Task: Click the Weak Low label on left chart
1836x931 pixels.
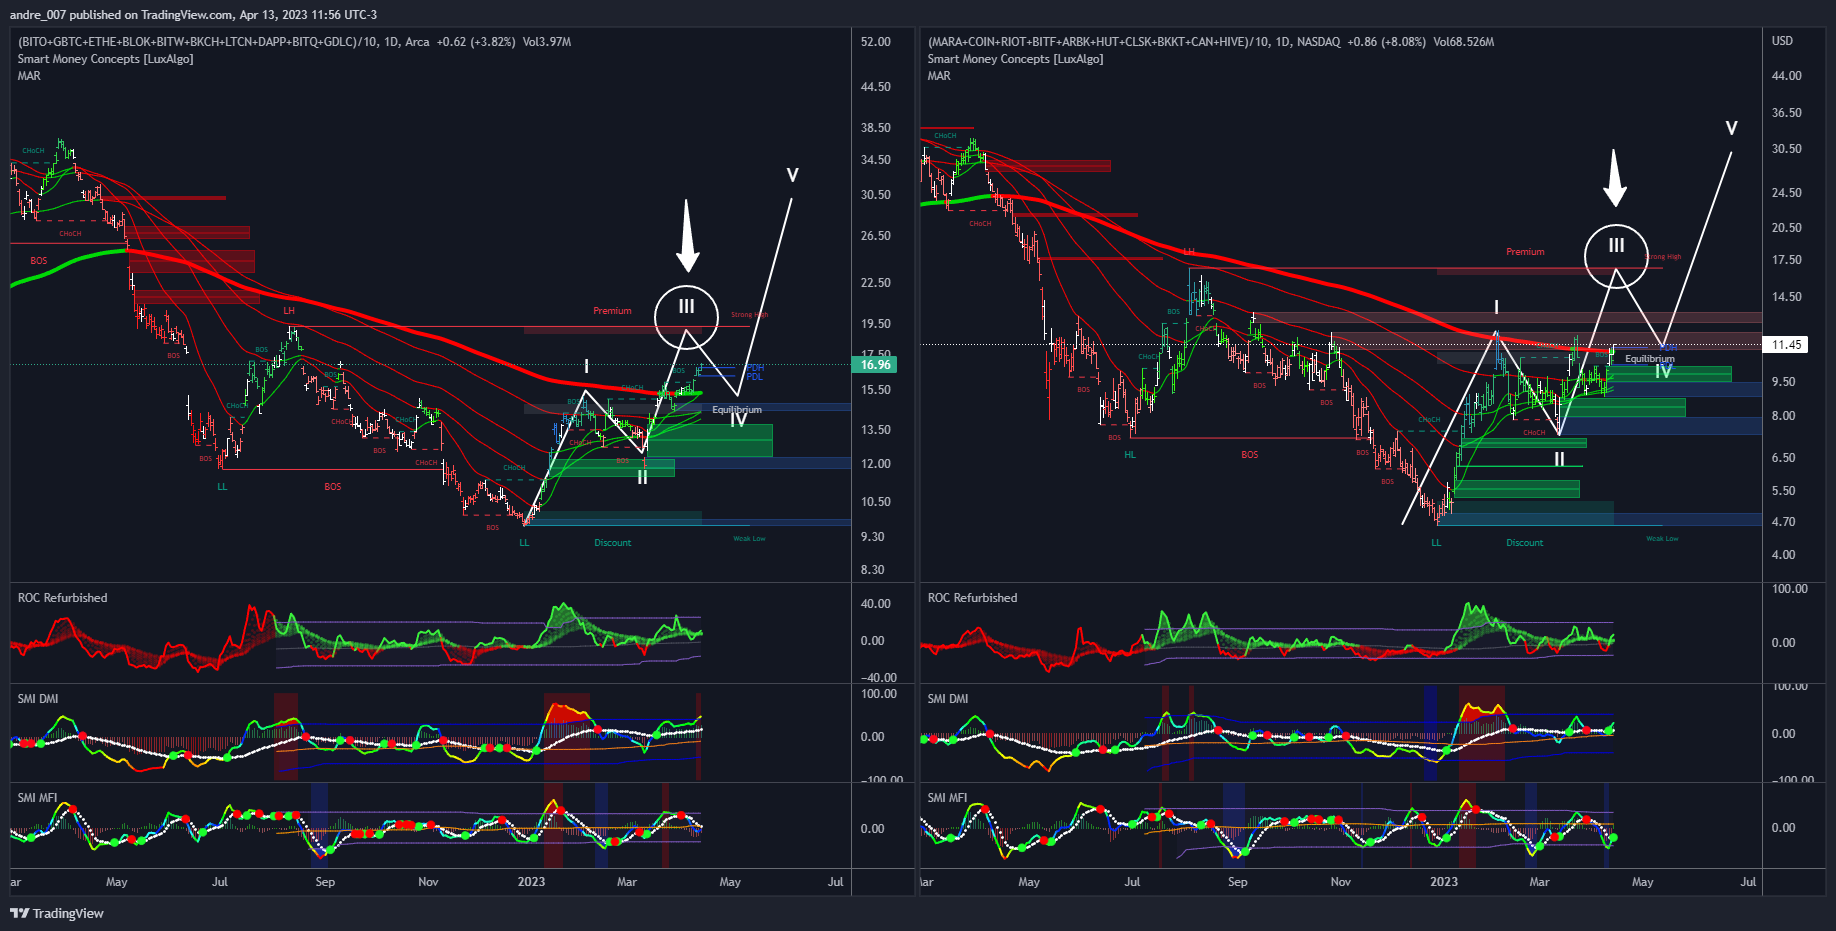Action: 749,539
